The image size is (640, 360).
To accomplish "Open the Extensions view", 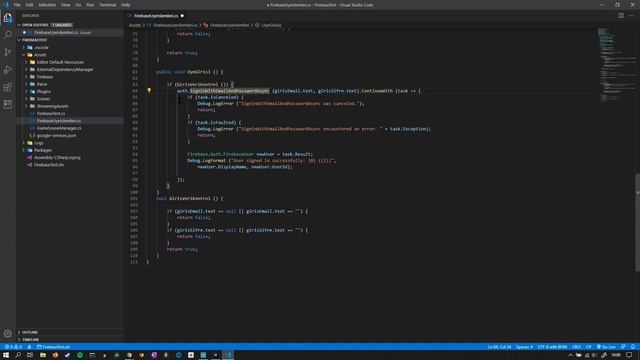I will (x=8, y=87).
